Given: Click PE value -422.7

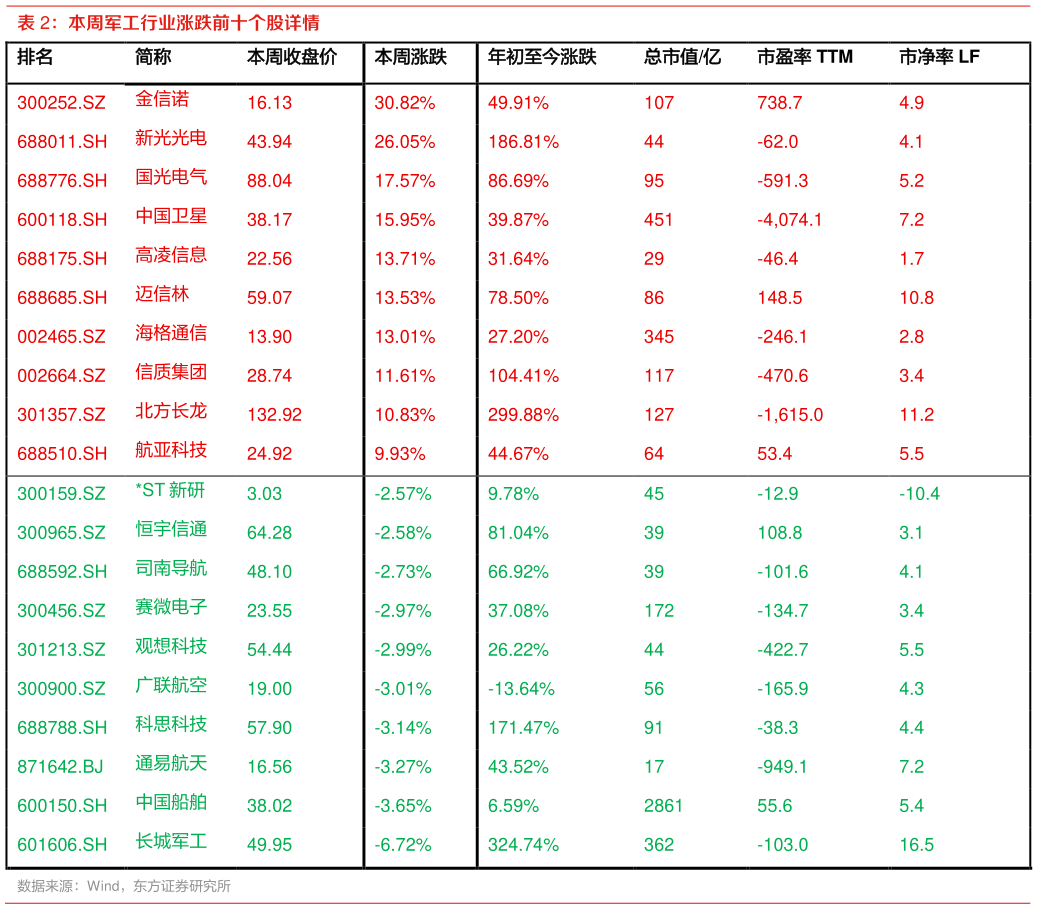Looking at the screenshot, I should [x=782, y=651].
